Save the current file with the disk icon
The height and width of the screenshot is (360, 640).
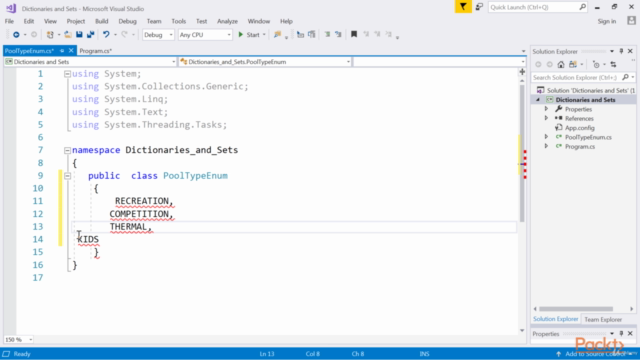(79, 35)
